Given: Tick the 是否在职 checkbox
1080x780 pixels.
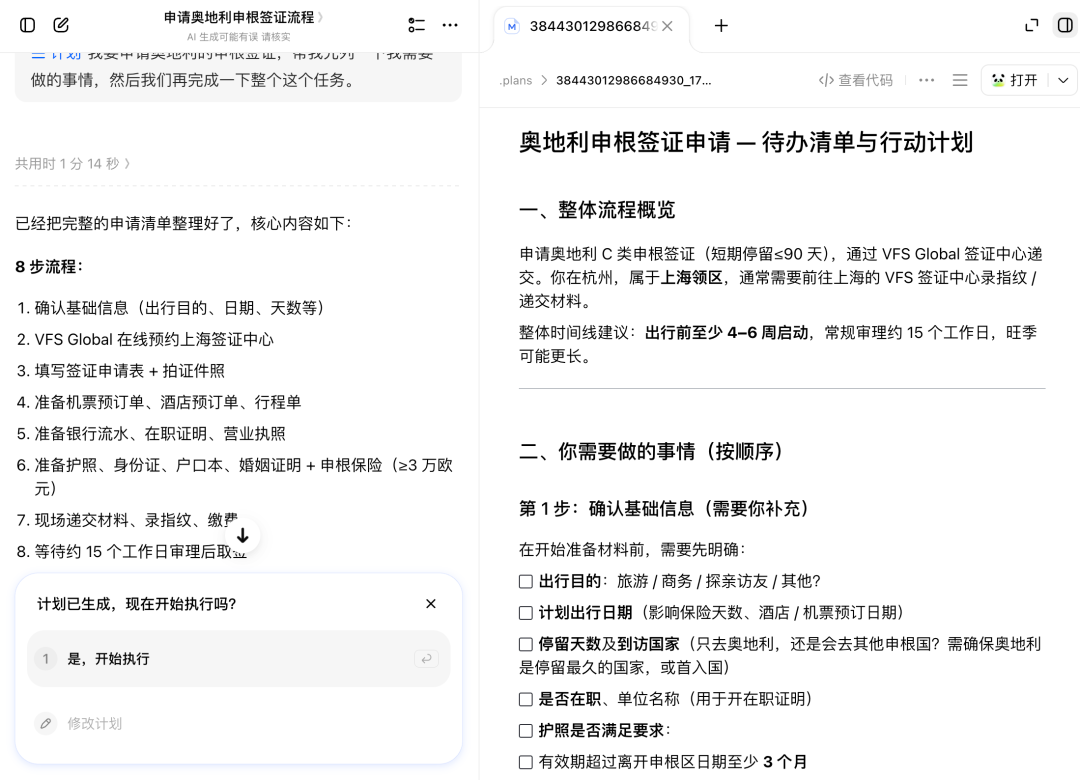Looking at the screenshot, I should (x=526, y=699).
